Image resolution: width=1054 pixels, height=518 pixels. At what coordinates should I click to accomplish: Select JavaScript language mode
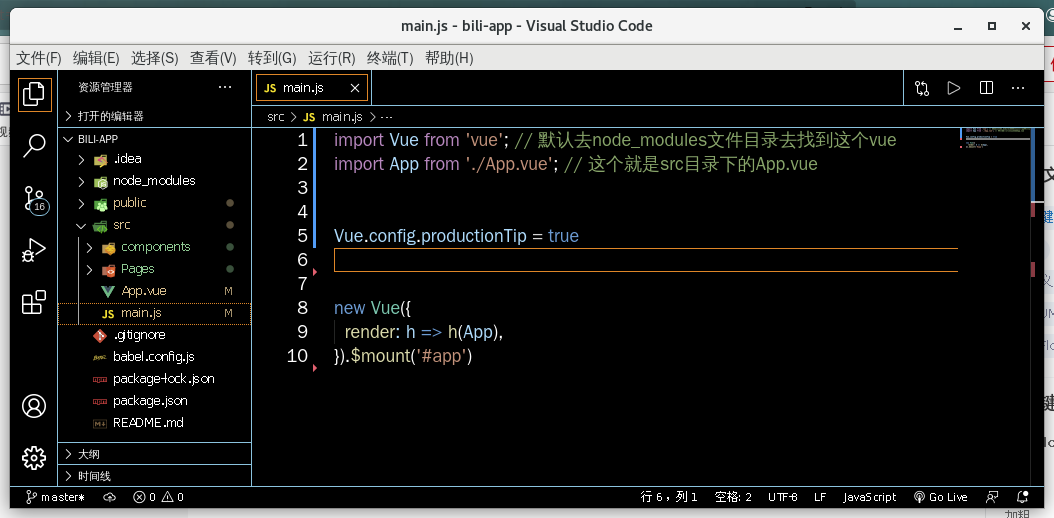[x=870, y=497]
